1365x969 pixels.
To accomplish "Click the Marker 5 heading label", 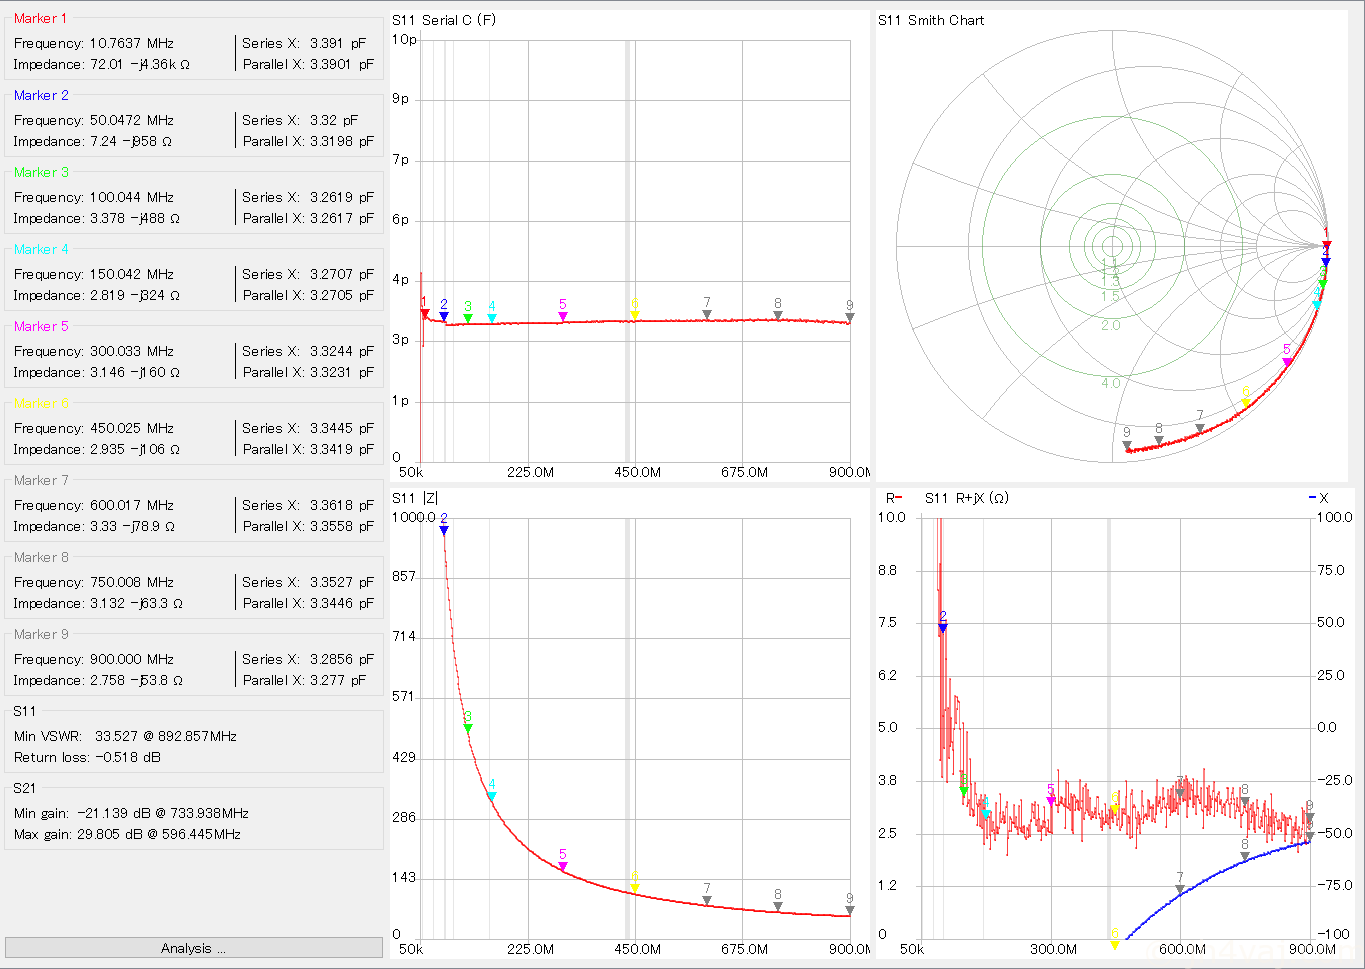I will coord(41,326).
